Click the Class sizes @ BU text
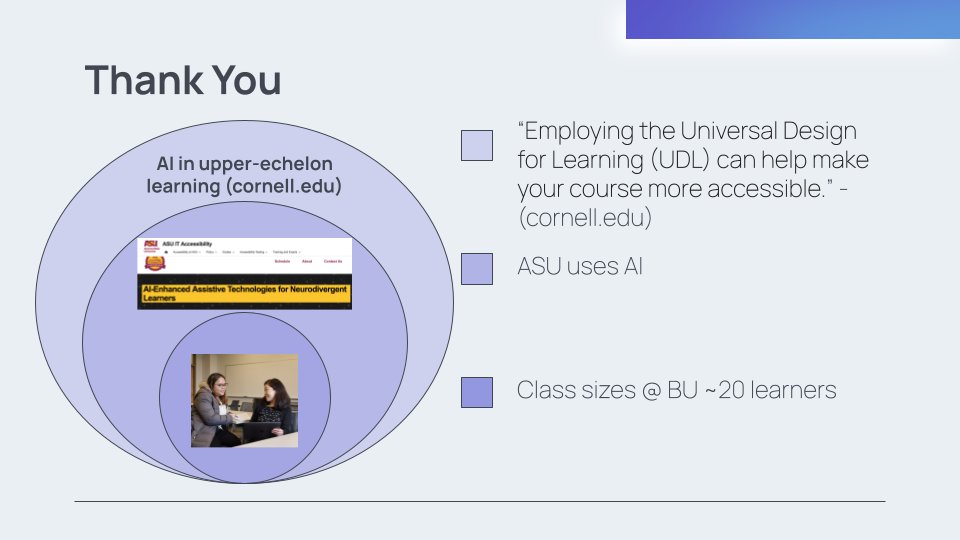 click(x=676, y=390)
